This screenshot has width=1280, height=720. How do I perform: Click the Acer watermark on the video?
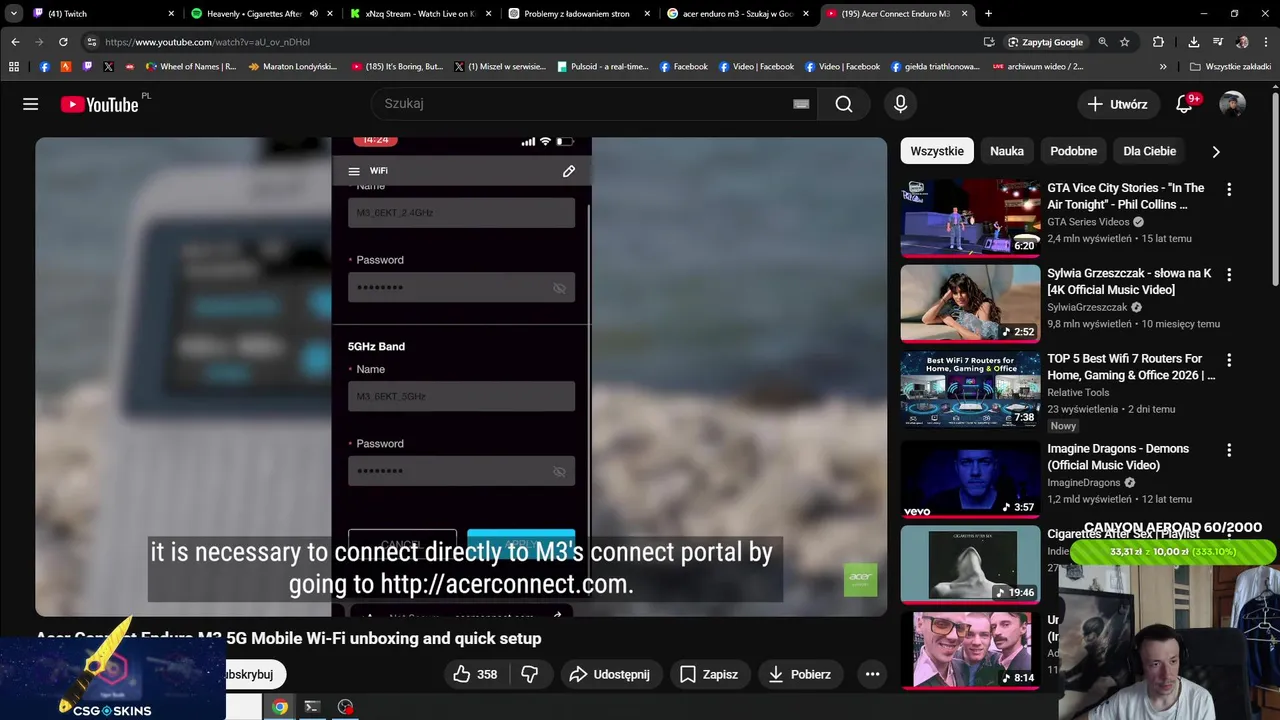[x=860, y=580]
